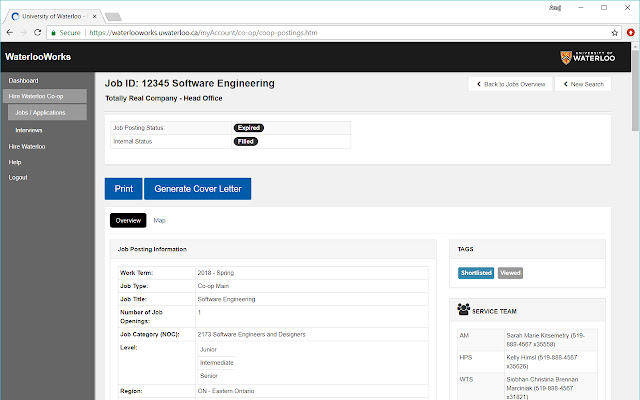This screenshot has width=640, height=400.
Task: Click the Service Team people icon
Action: (x=463, y=310)
